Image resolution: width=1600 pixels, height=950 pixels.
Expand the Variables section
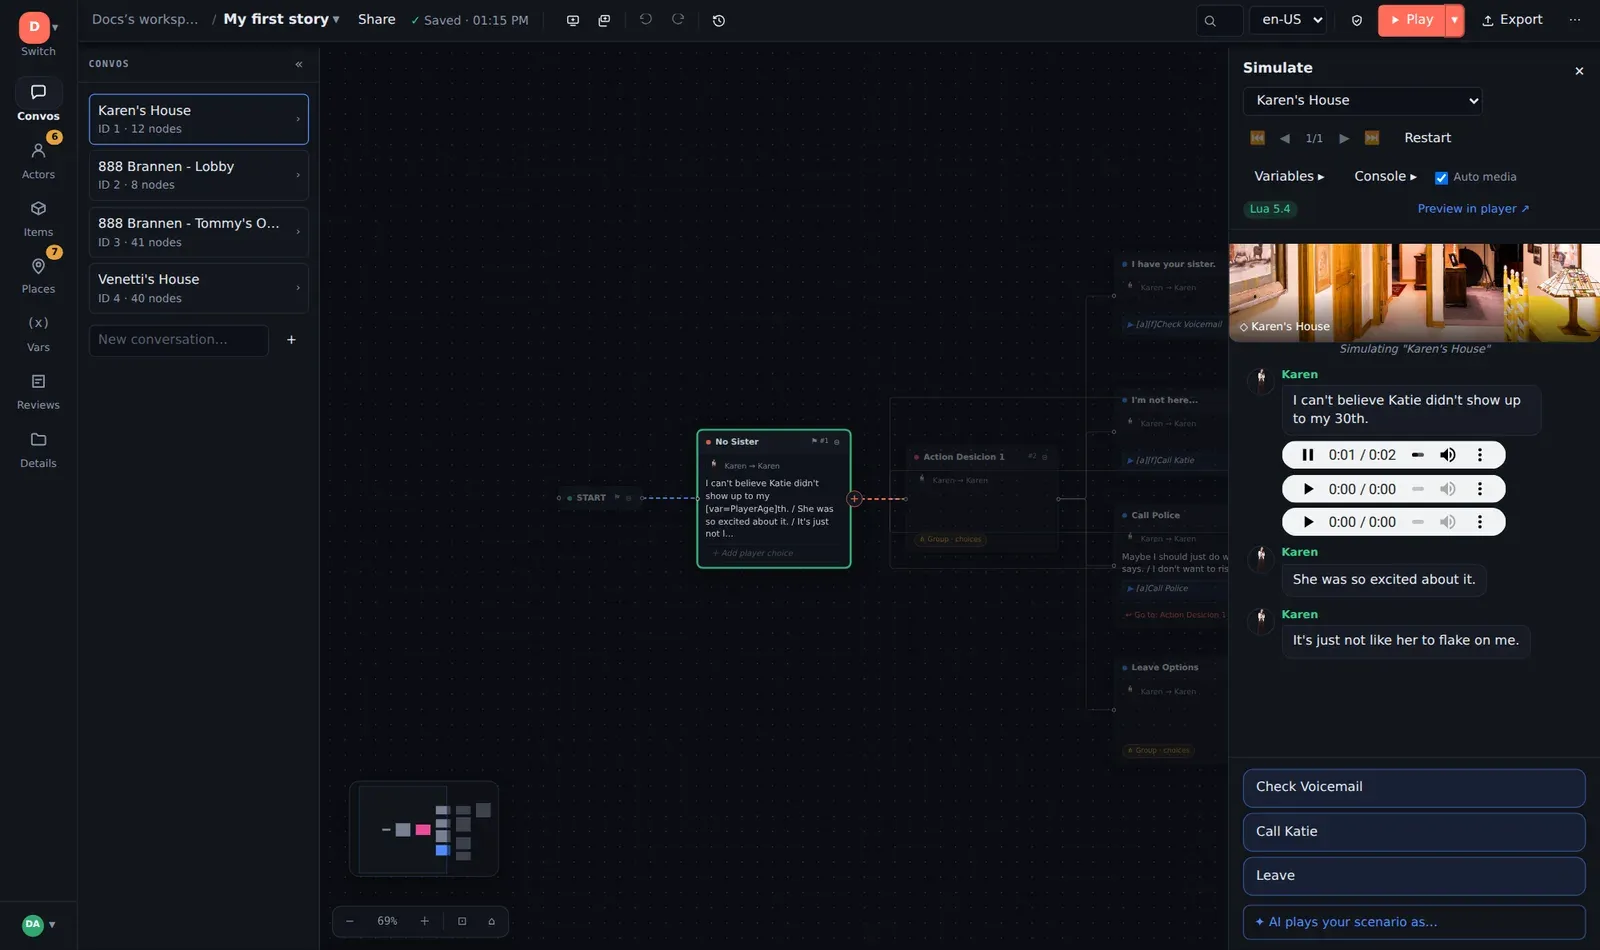click(1289, 176)
